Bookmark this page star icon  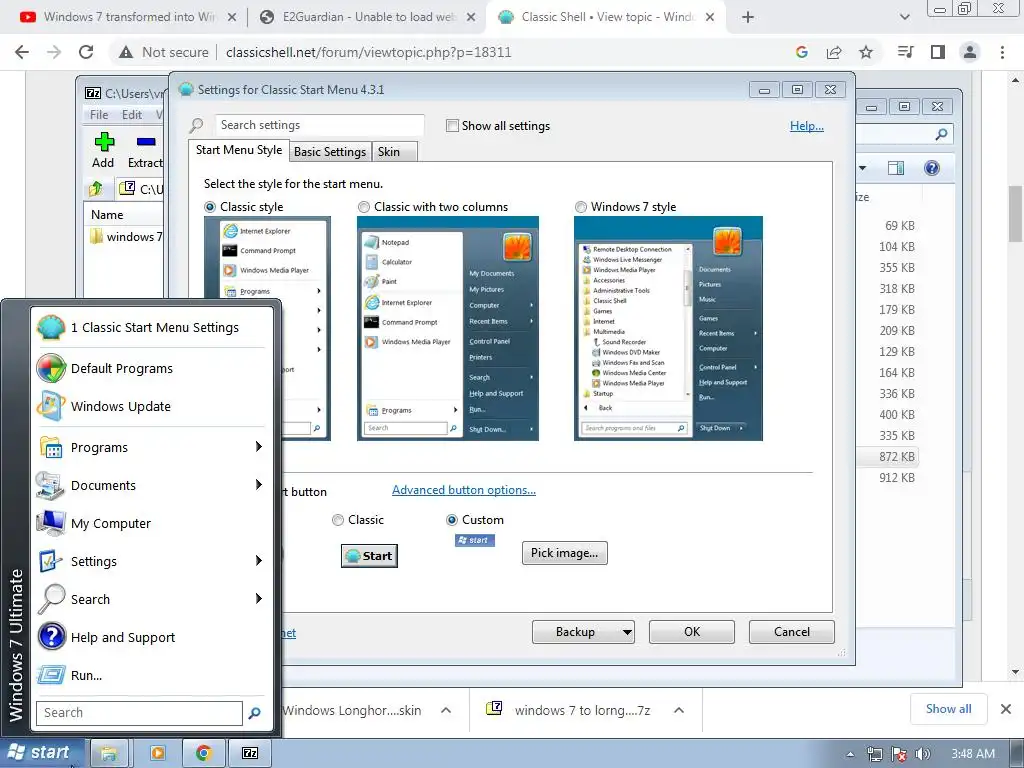tap(866, 52)
